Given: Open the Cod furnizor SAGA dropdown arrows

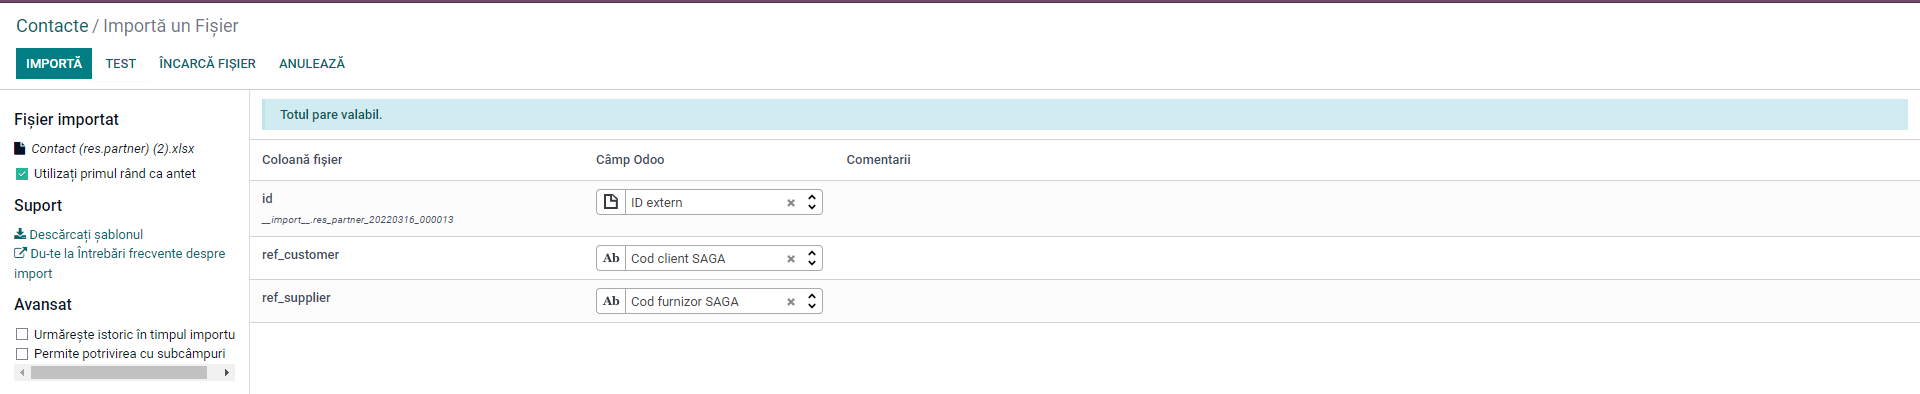Looking at the screenshot, I should [x=812, y=301].
